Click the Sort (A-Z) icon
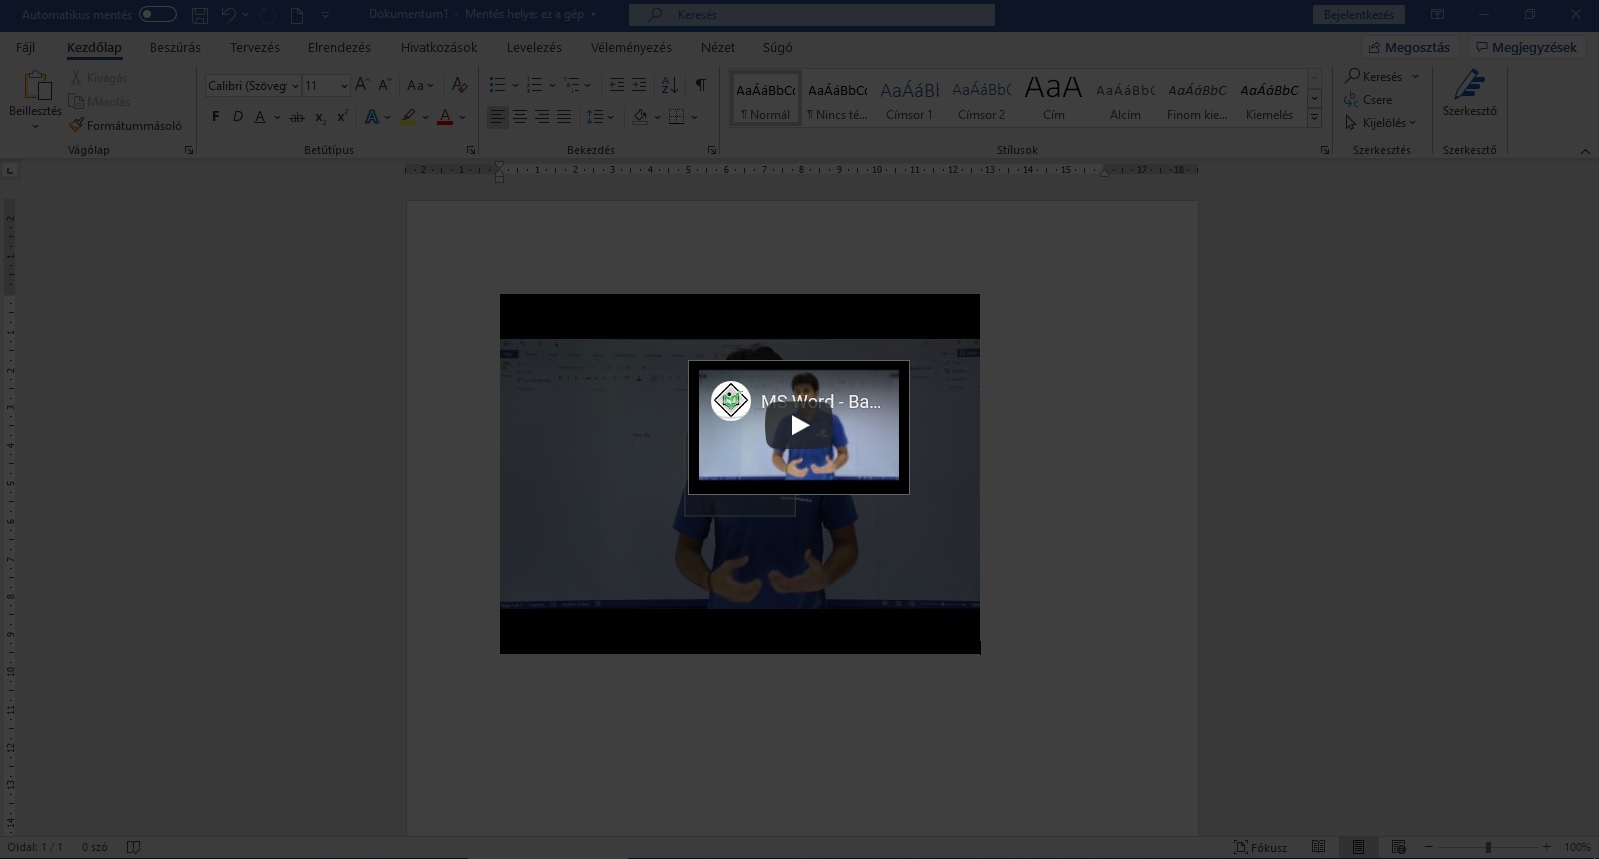This screenshot has width=1599, height=859. coord(670,85)
